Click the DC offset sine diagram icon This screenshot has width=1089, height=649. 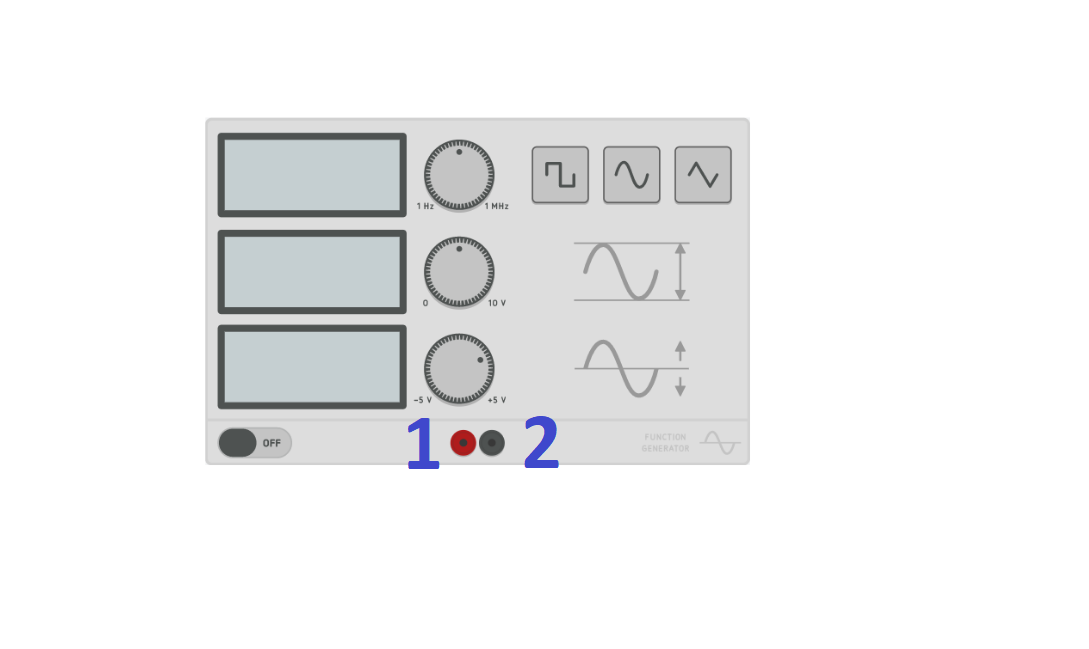(631, 368)
